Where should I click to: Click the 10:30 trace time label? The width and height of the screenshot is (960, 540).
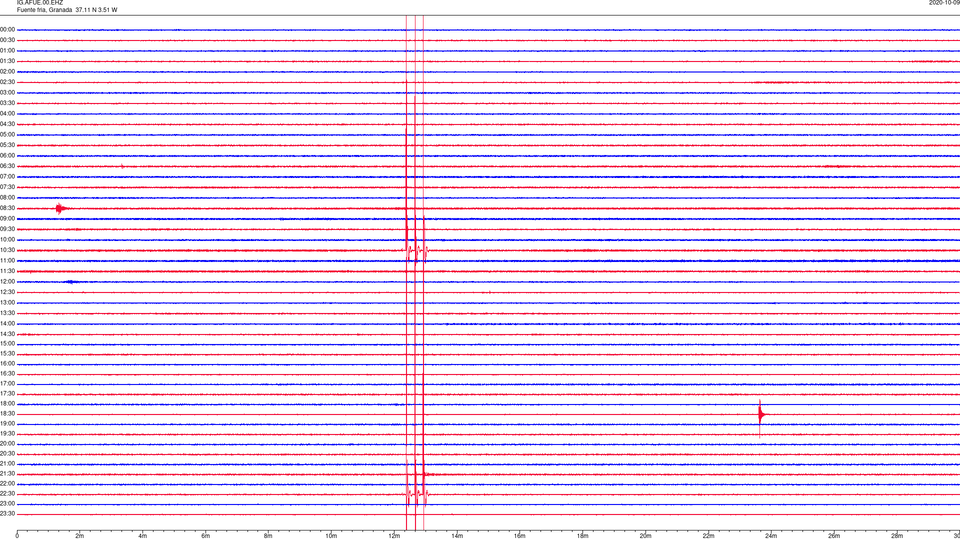(x=7, y=250)
